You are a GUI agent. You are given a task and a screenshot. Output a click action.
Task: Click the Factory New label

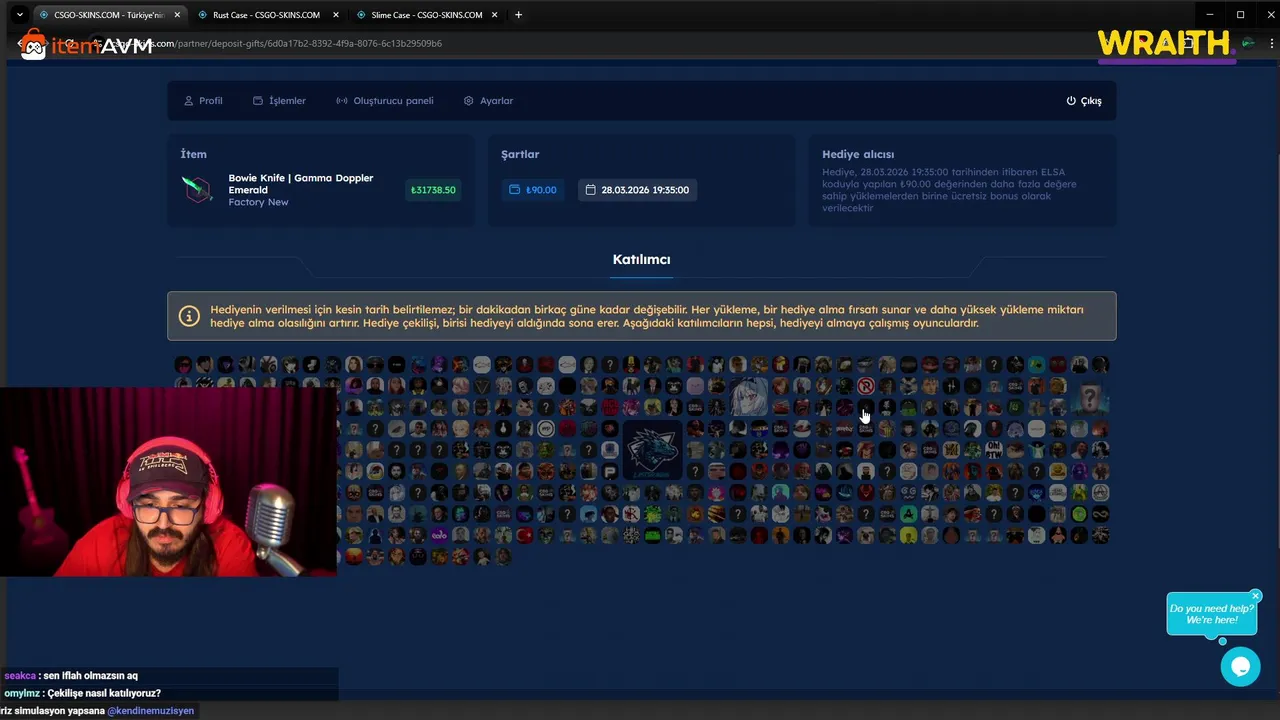pyautogui.click(x=258, y=202)
